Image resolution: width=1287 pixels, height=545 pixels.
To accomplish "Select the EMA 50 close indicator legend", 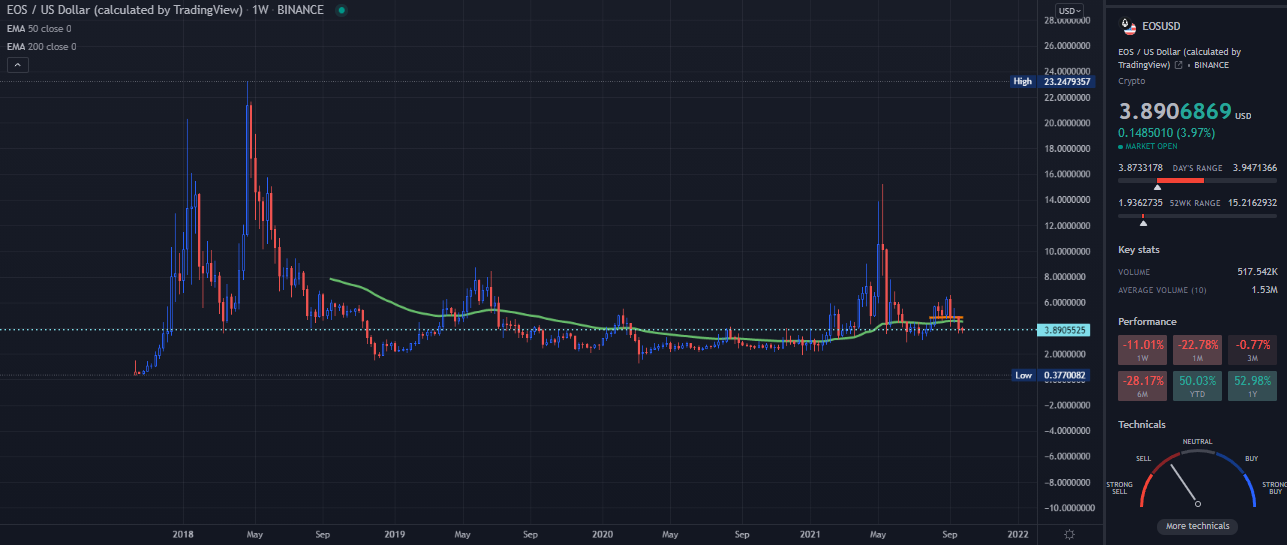I will point(41,30).
